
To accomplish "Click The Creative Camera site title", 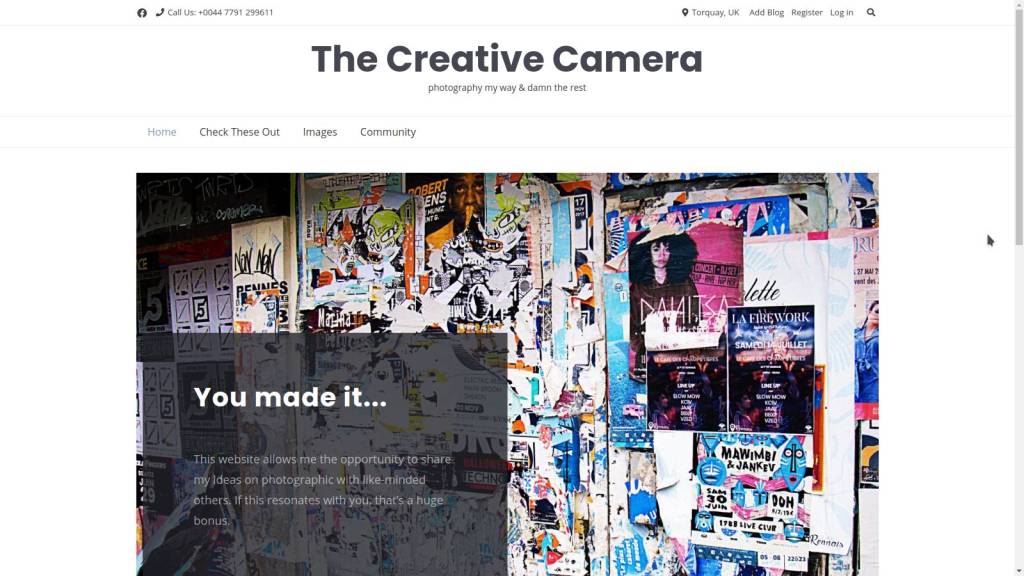I will 507,59.
